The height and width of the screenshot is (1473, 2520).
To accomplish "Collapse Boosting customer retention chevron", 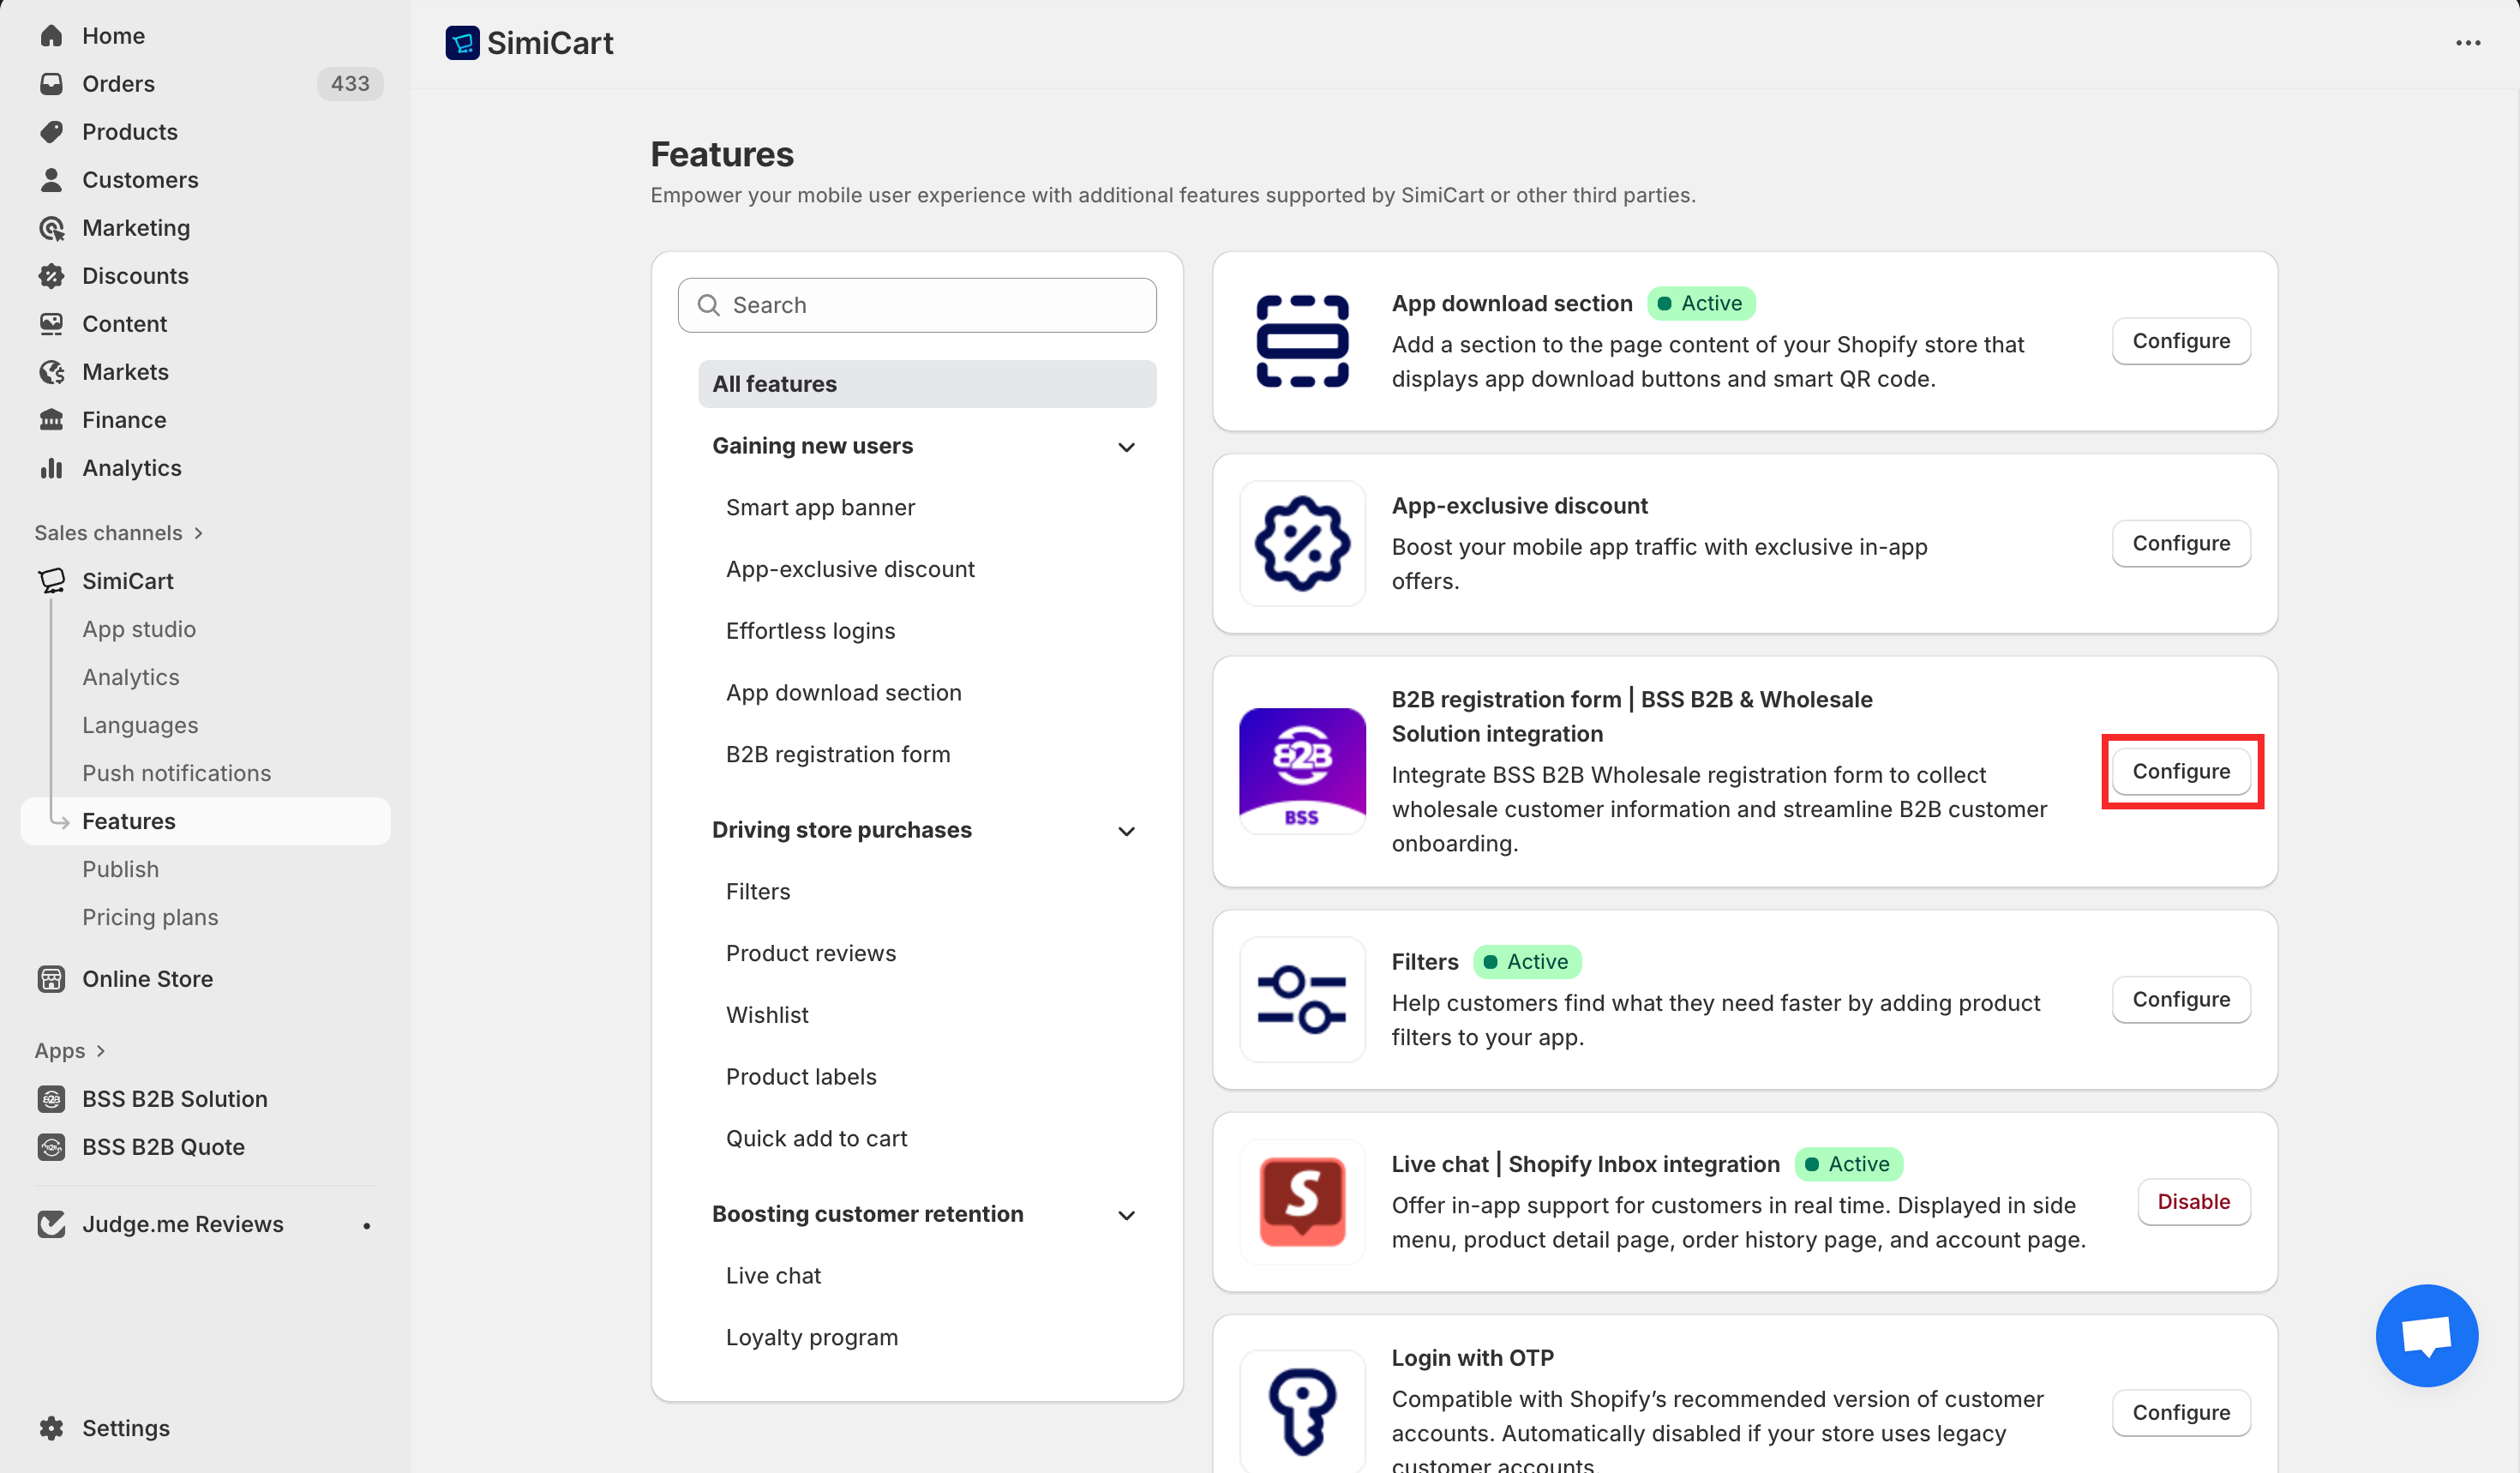I will coord(1126,1215).
